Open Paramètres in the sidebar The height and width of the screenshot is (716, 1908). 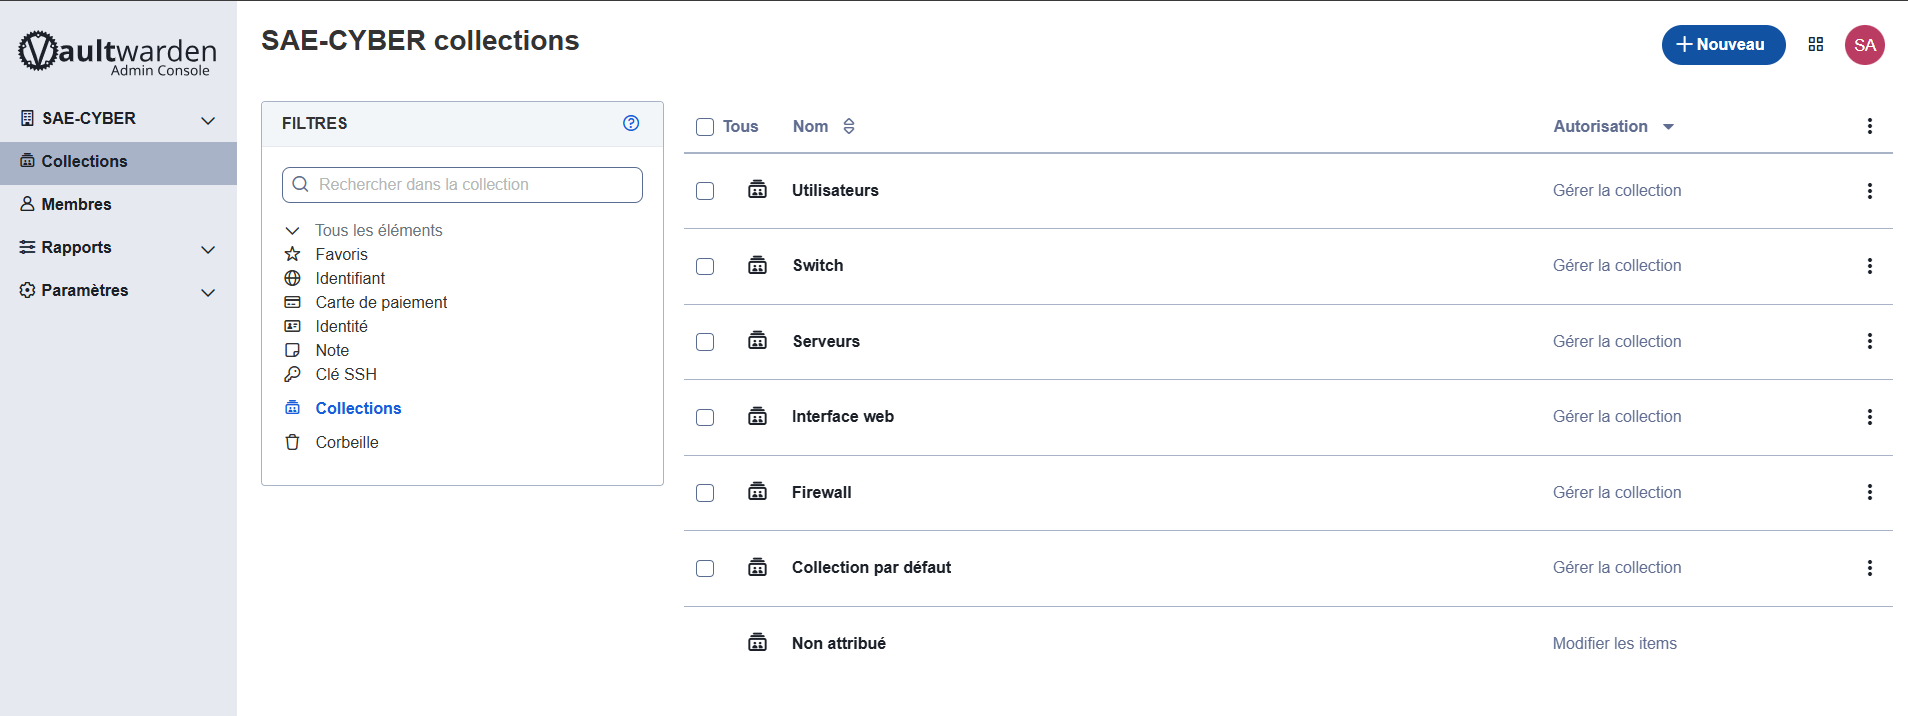84,290
